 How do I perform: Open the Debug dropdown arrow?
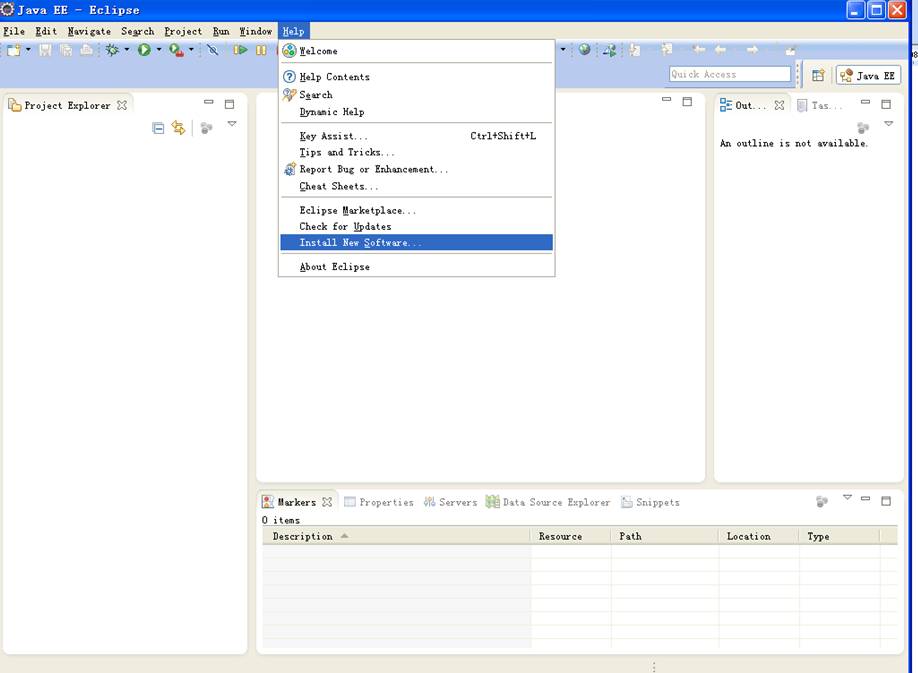click(x=126, y=50)
